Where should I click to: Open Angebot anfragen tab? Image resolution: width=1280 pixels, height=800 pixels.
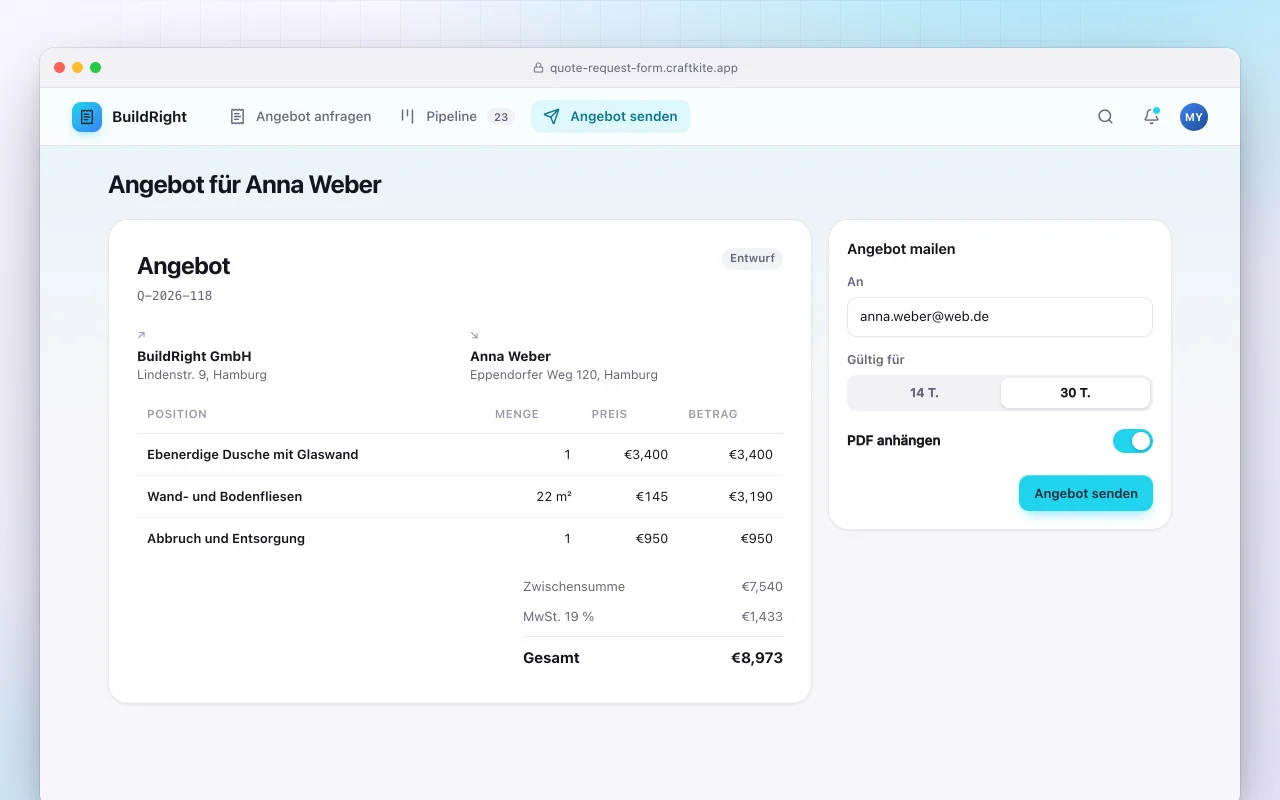coord(300,117)
